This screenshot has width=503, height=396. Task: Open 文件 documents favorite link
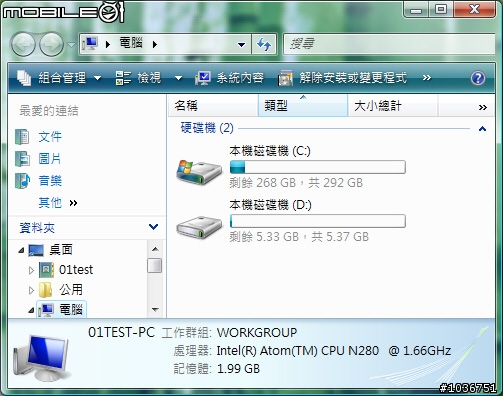(x=50, y=137)
